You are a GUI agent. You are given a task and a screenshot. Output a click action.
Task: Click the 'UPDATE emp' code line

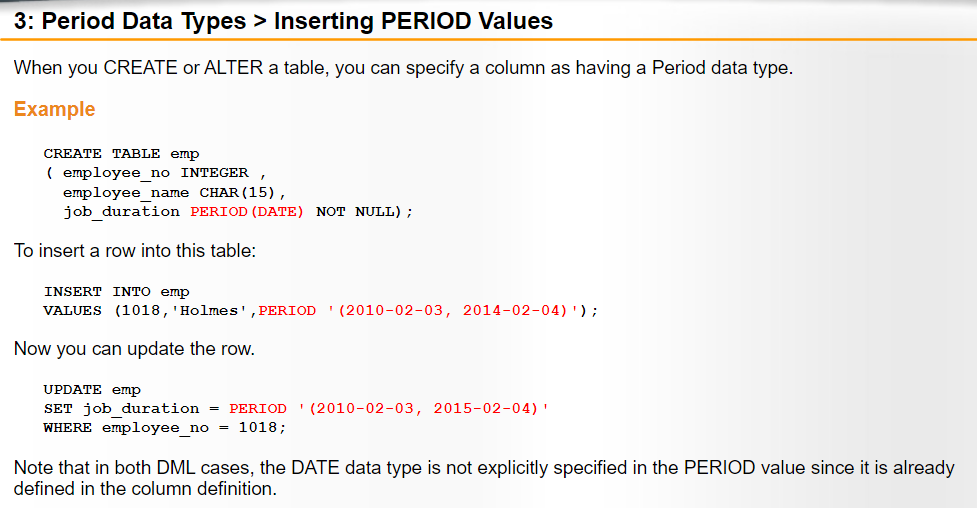coord(92,390)
